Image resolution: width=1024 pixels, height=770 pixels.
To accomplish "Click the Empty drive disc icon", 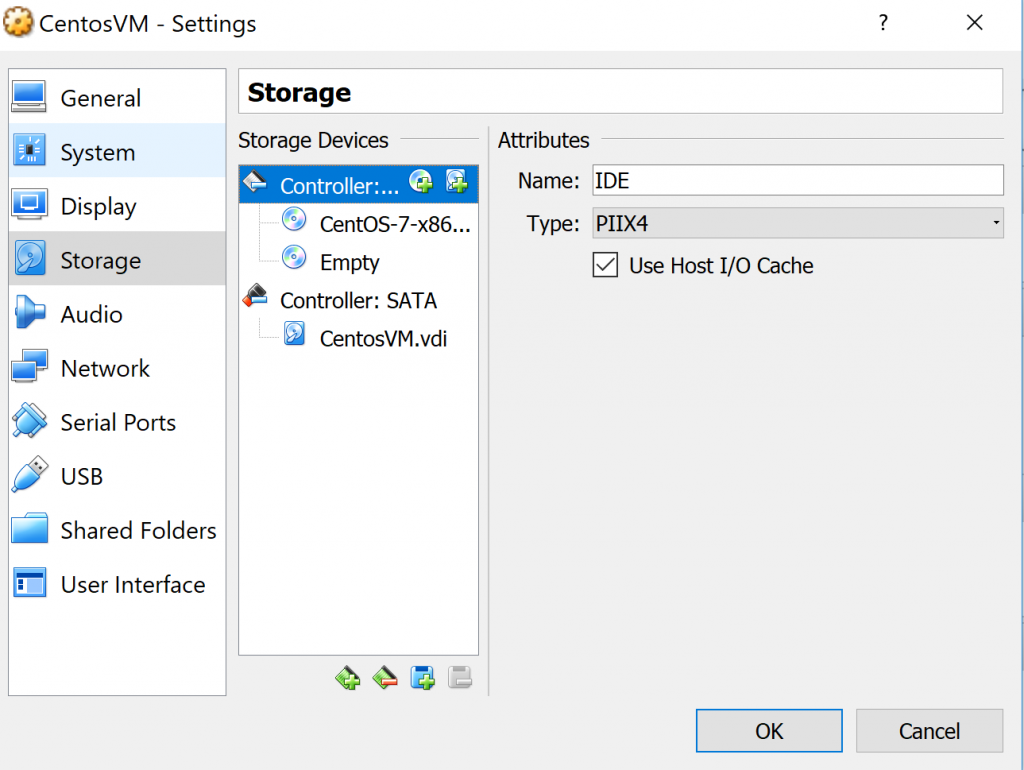I will [x=294, y=257].
